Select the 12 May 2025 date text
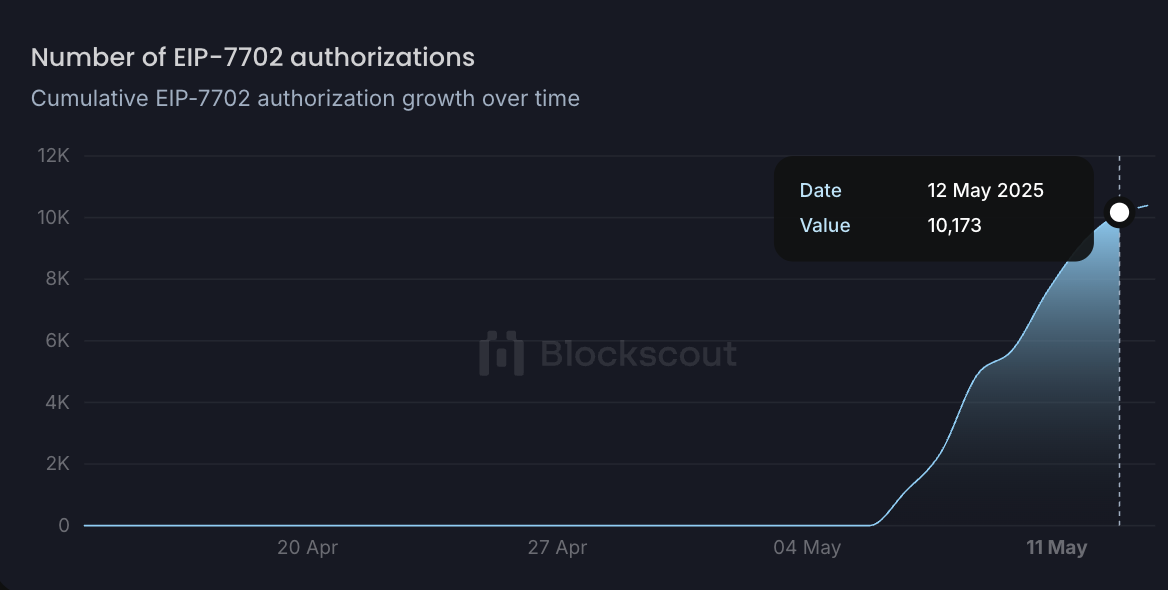 click(x=984, y=190)
